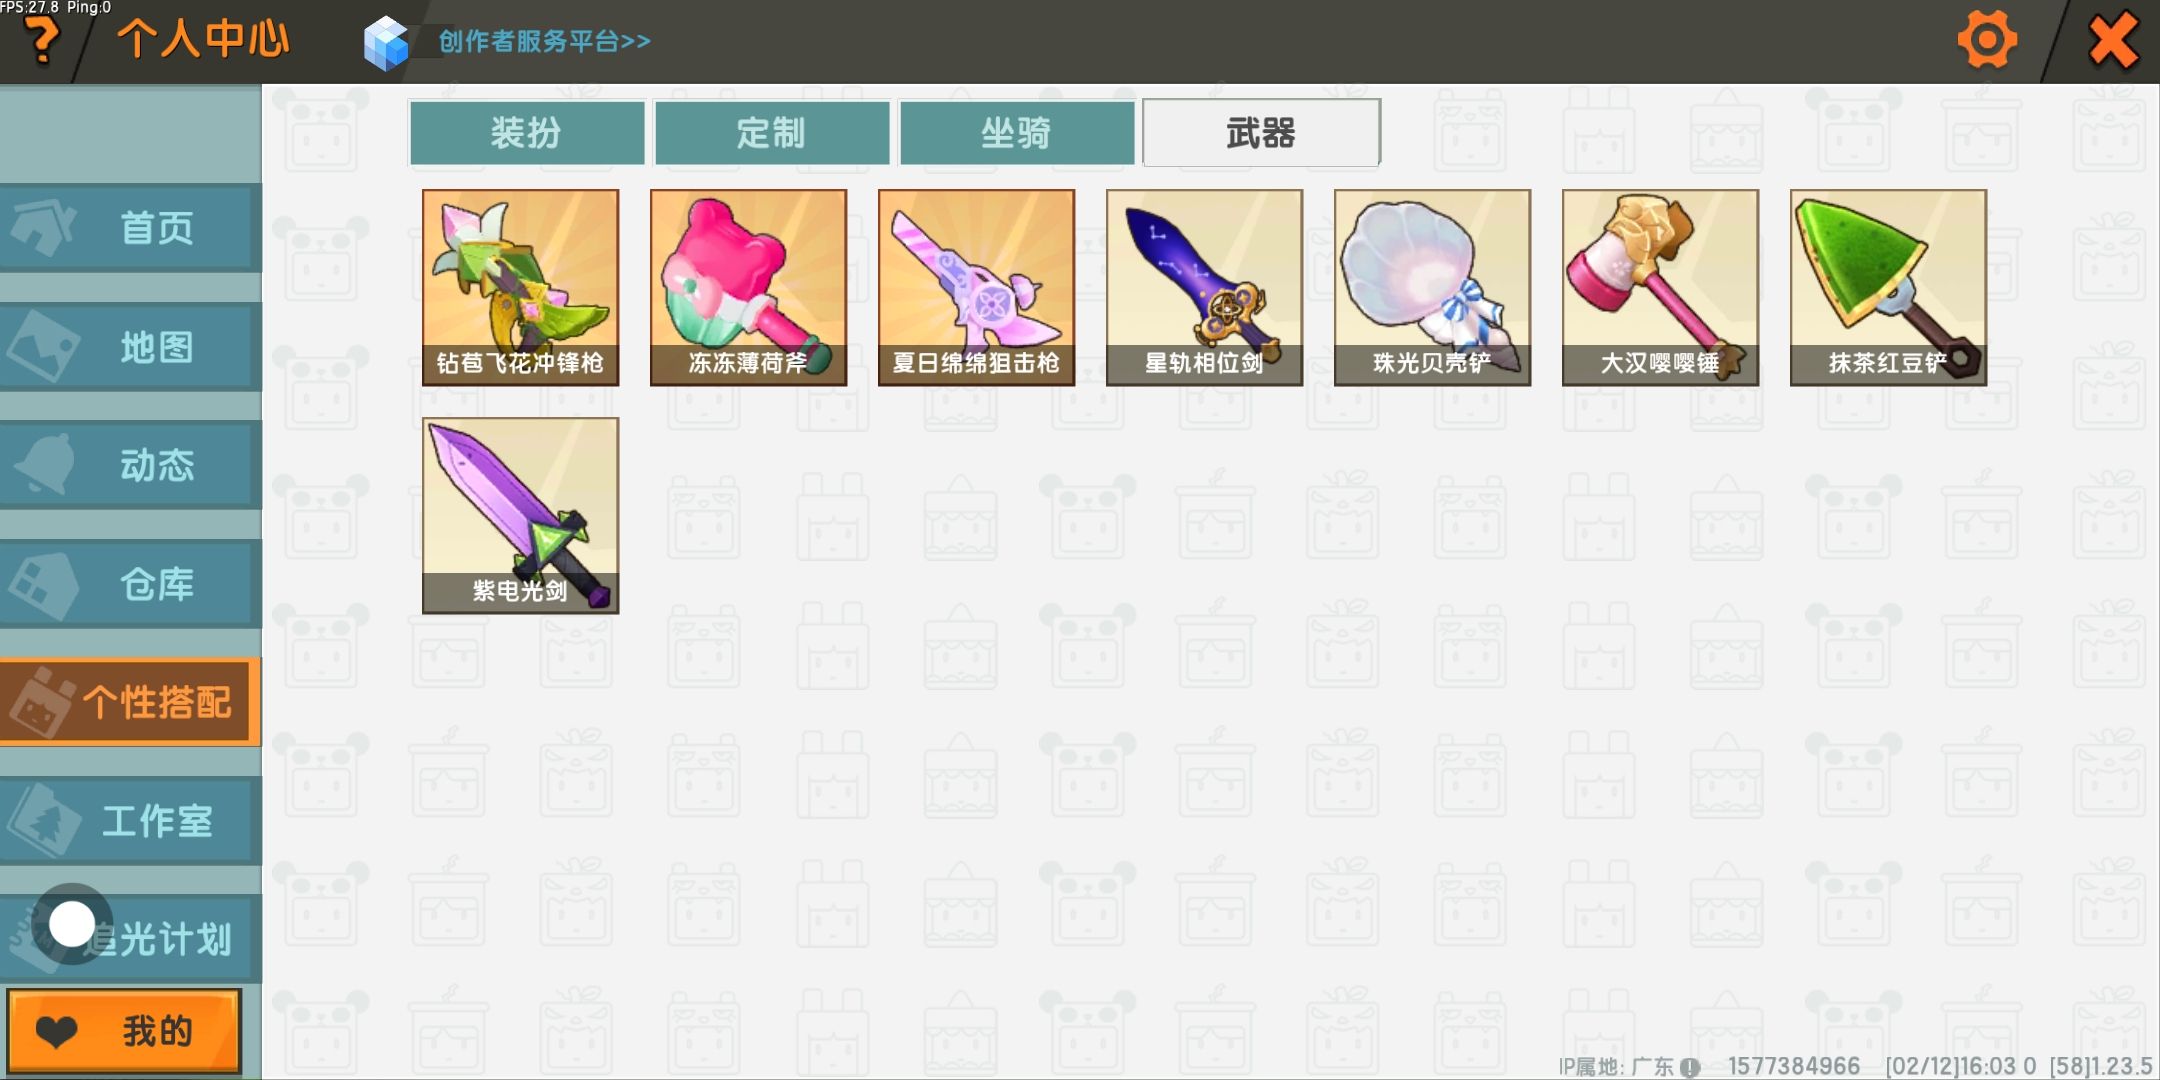
Task: Open the 动态 bell sidebar item
Action: tap(130, 464)
